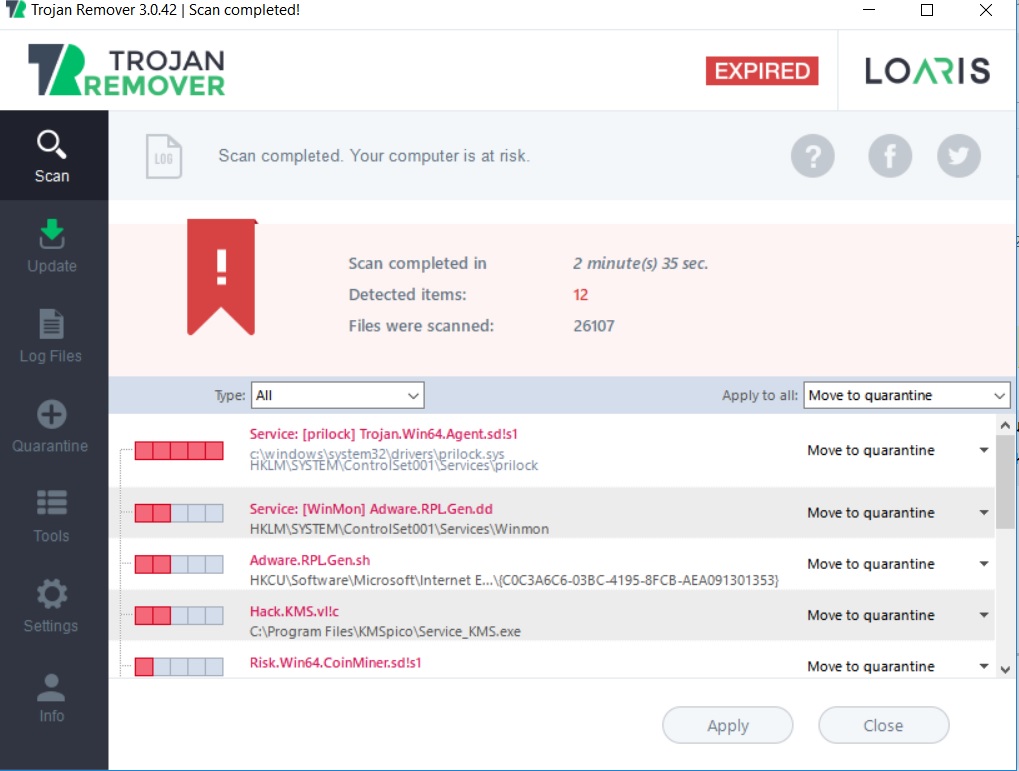Screen dimensions: 1019x771
Task: Click the 'Your computer is at risk' message
Action: 439,156
